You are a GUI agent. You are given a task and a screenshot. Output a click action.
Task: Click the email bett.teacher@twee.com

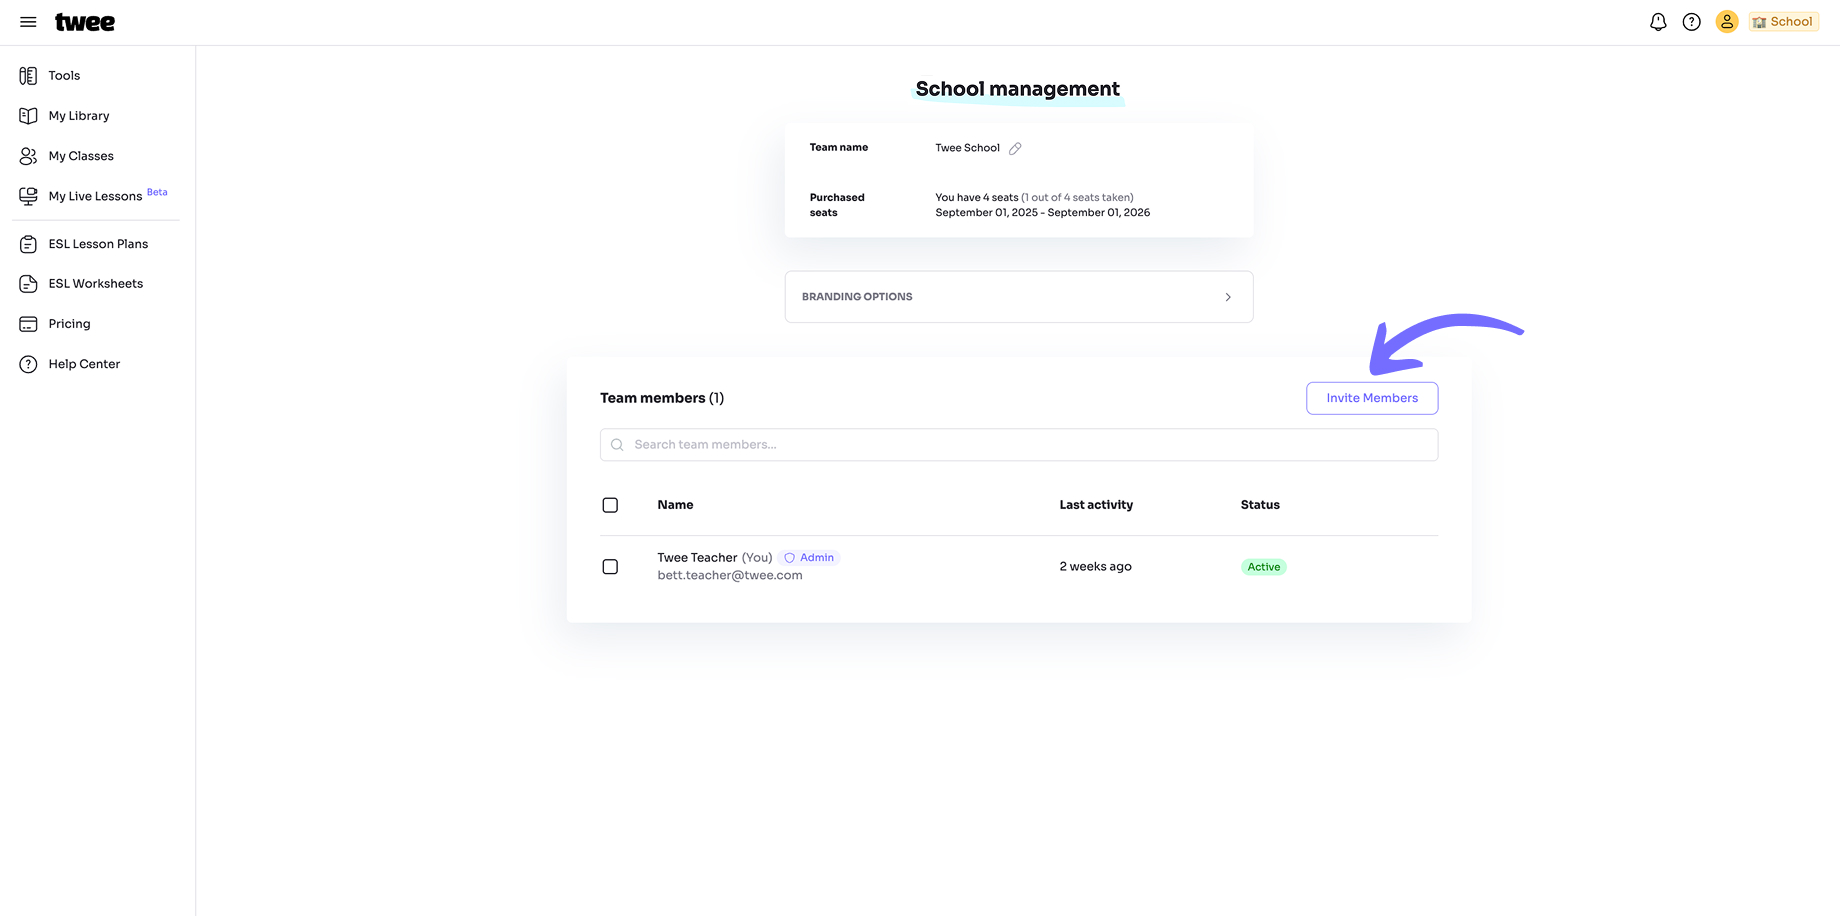[x=730, y=576]
